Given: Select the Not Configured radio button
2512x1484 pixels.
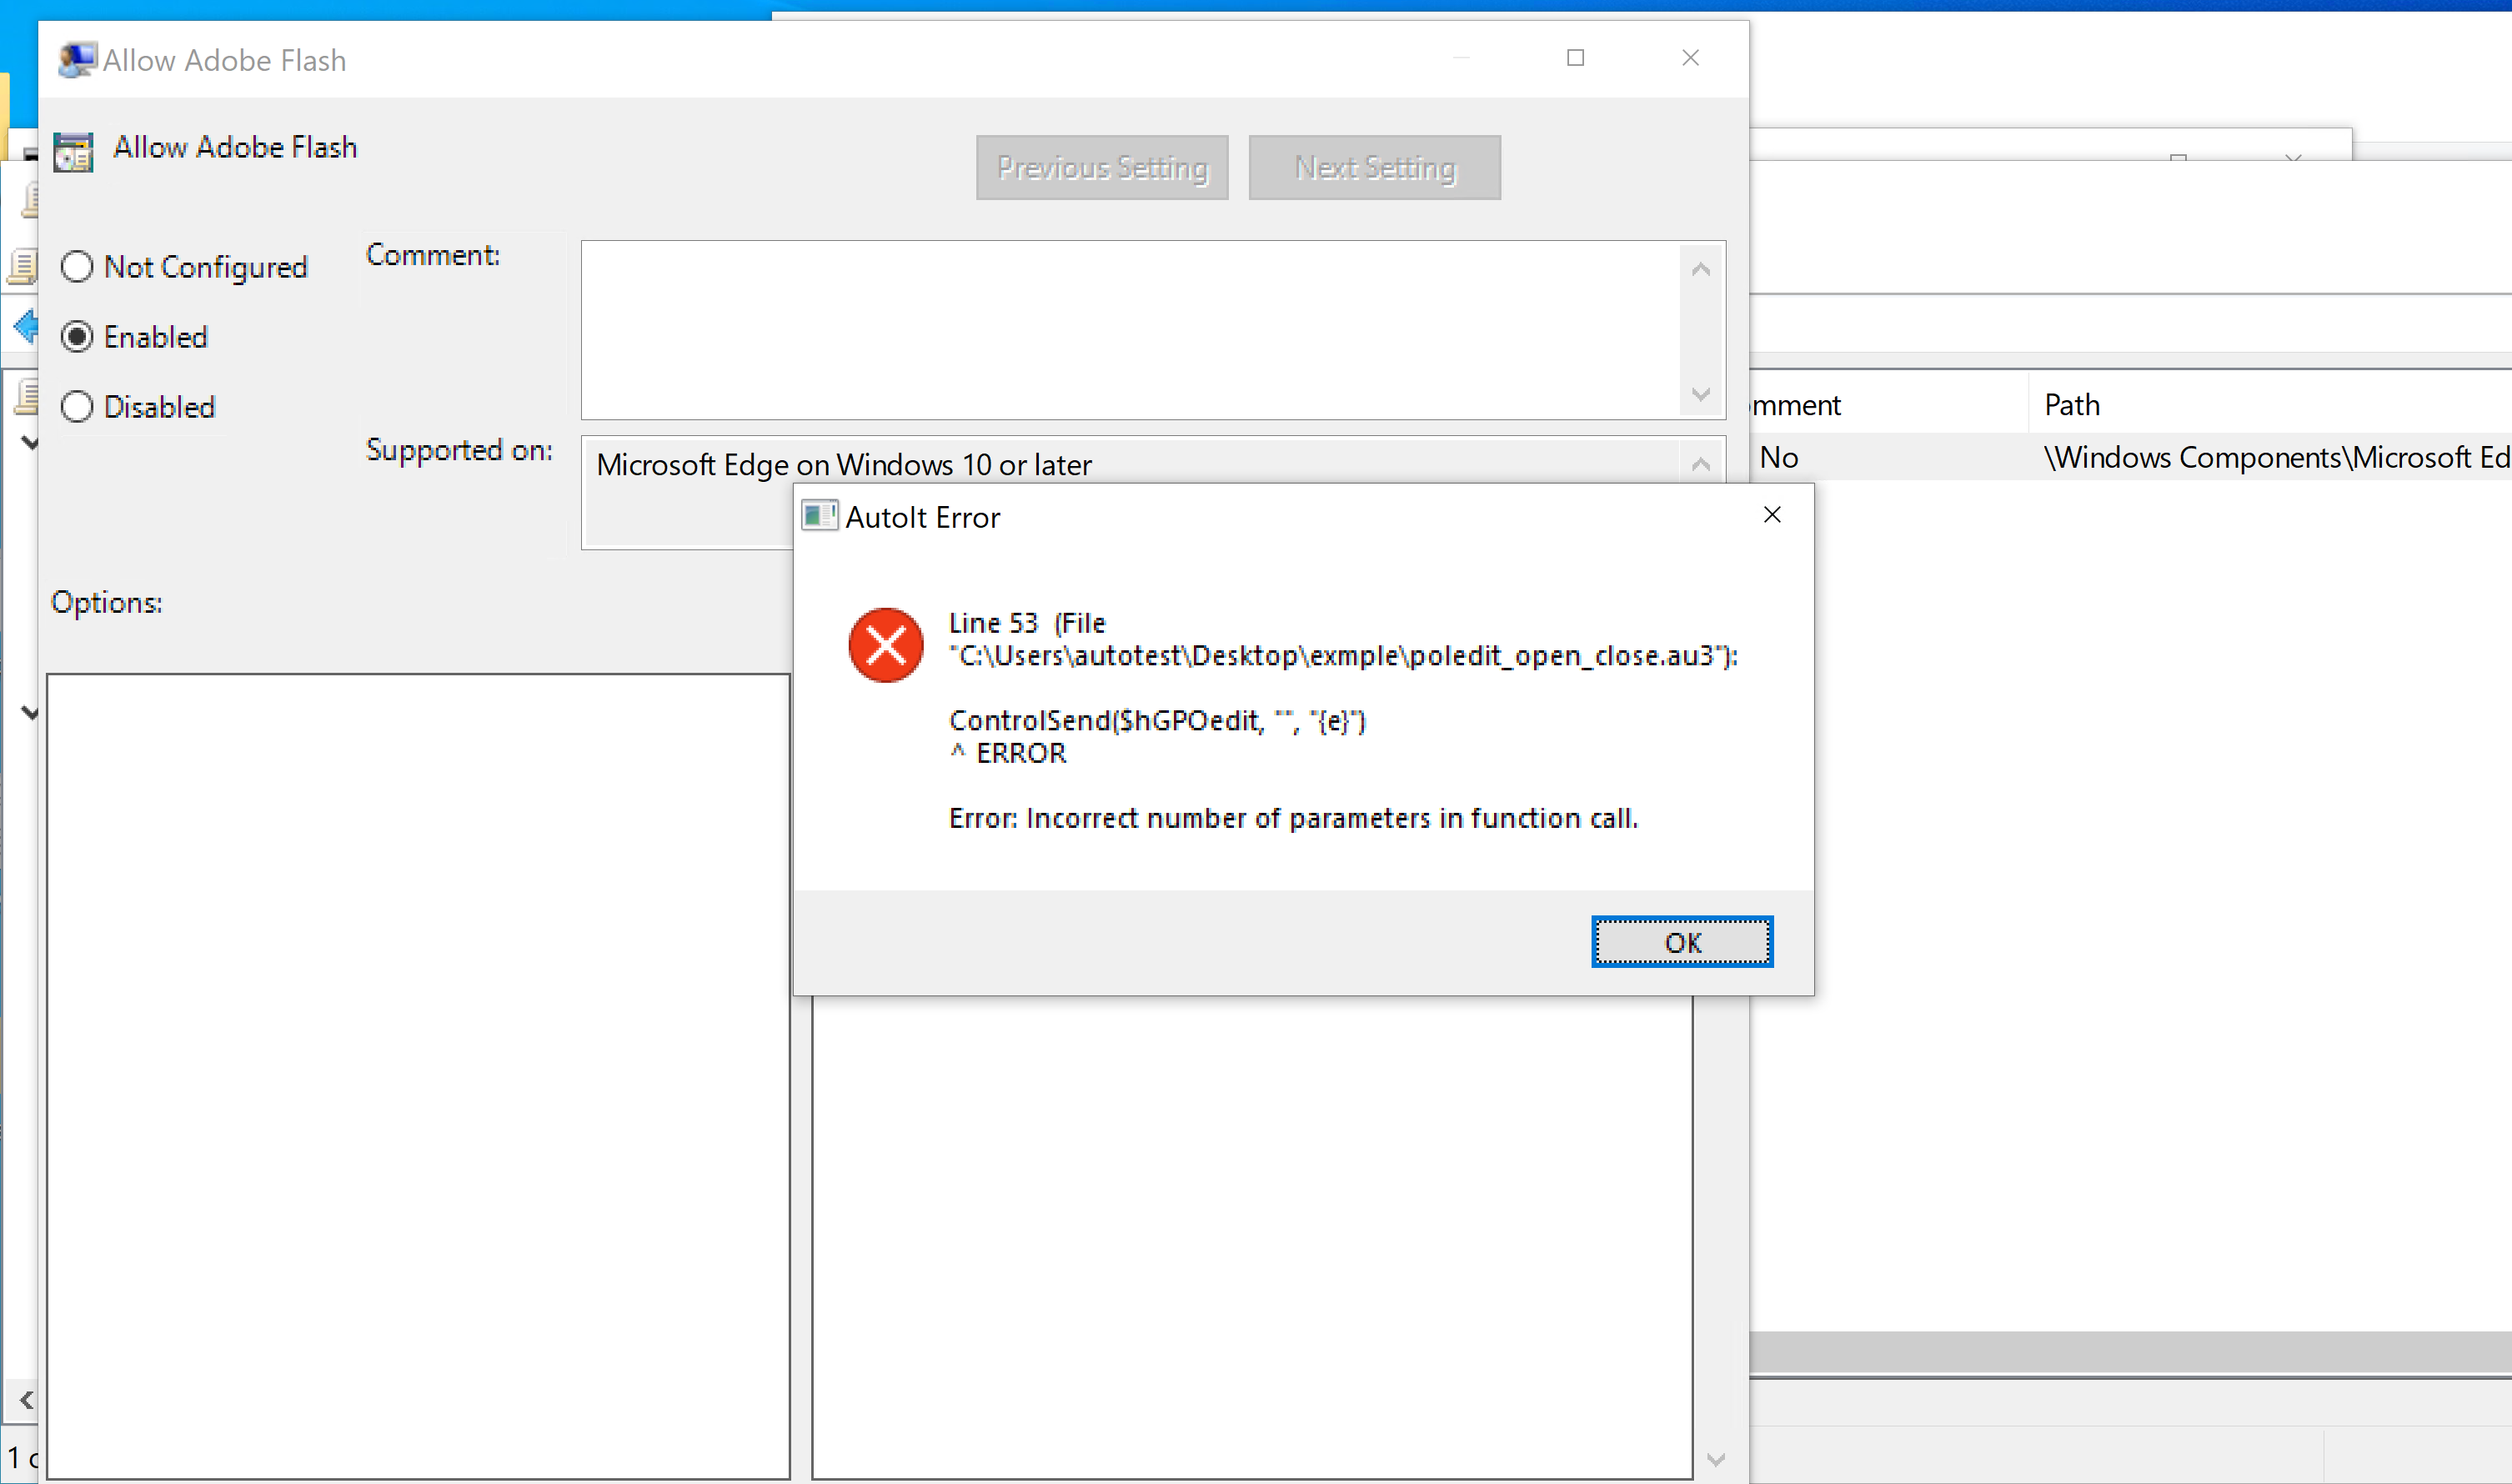Looking at the screenshot, I should pyautogui.click(x=77, y=267).
